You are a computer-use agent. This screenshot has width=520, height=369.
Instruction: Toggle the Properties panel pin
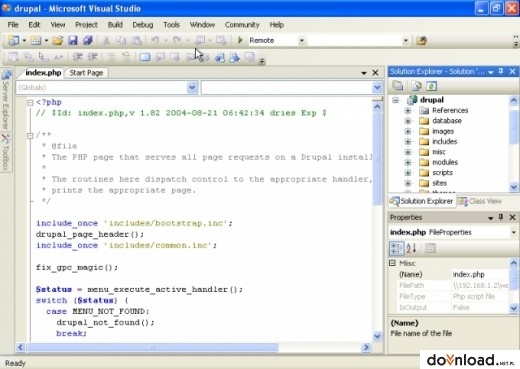(x=501, y=217)
